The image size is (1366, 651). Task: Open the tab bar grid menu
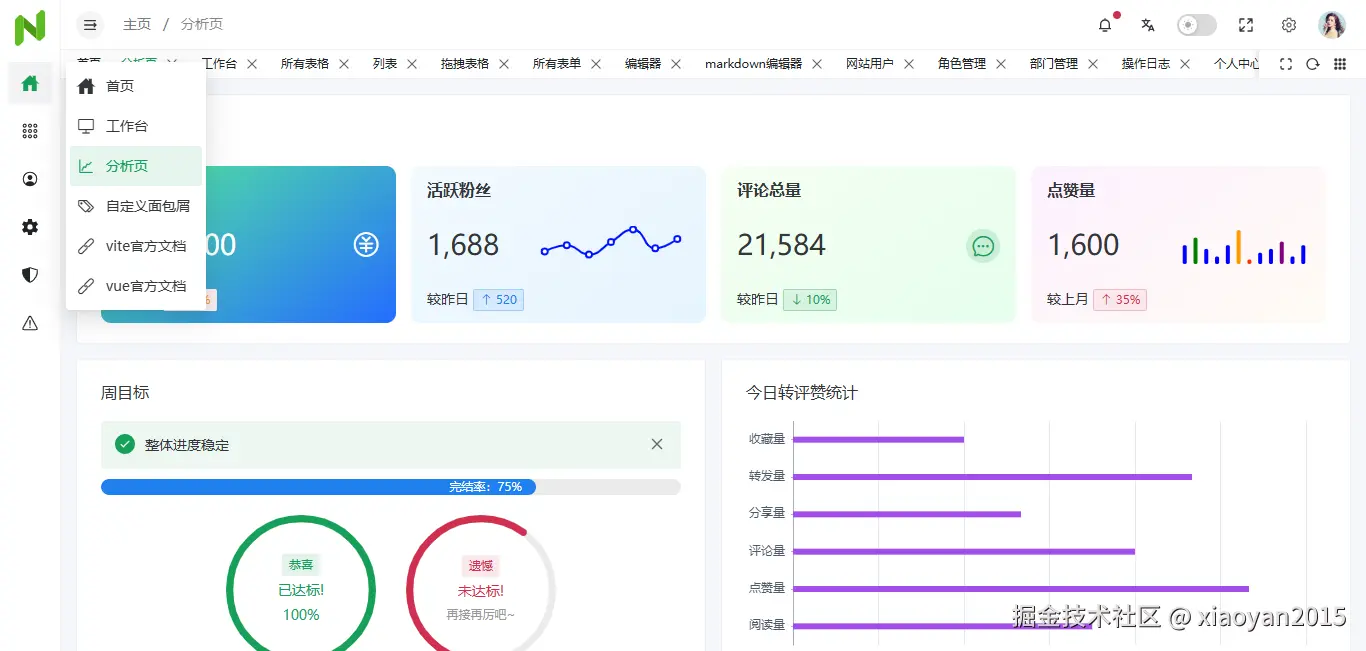pos(1340,64)
